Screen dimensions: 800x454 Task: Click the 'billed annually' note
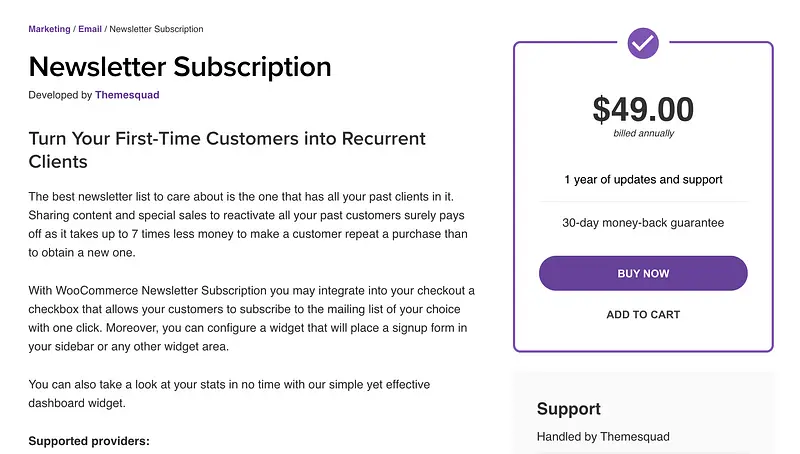click(x=643, y=133)
